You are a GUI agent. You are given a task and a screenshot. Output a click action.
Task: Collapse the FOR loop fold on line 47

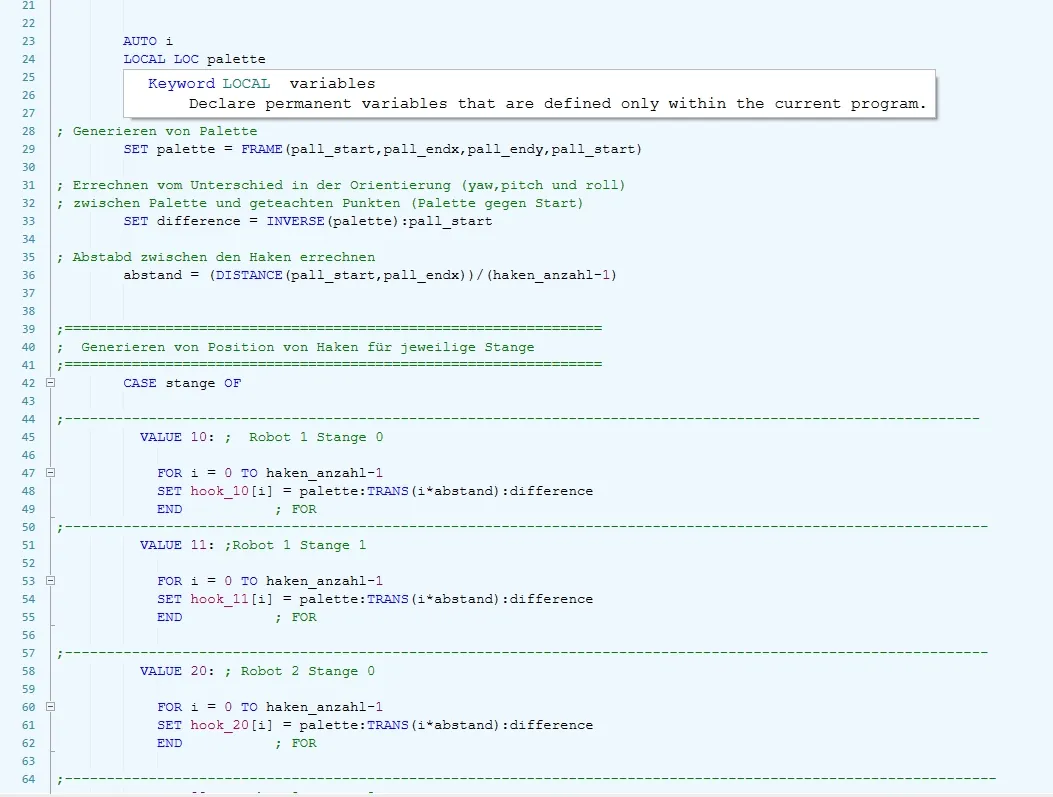(x=50, y=473)
